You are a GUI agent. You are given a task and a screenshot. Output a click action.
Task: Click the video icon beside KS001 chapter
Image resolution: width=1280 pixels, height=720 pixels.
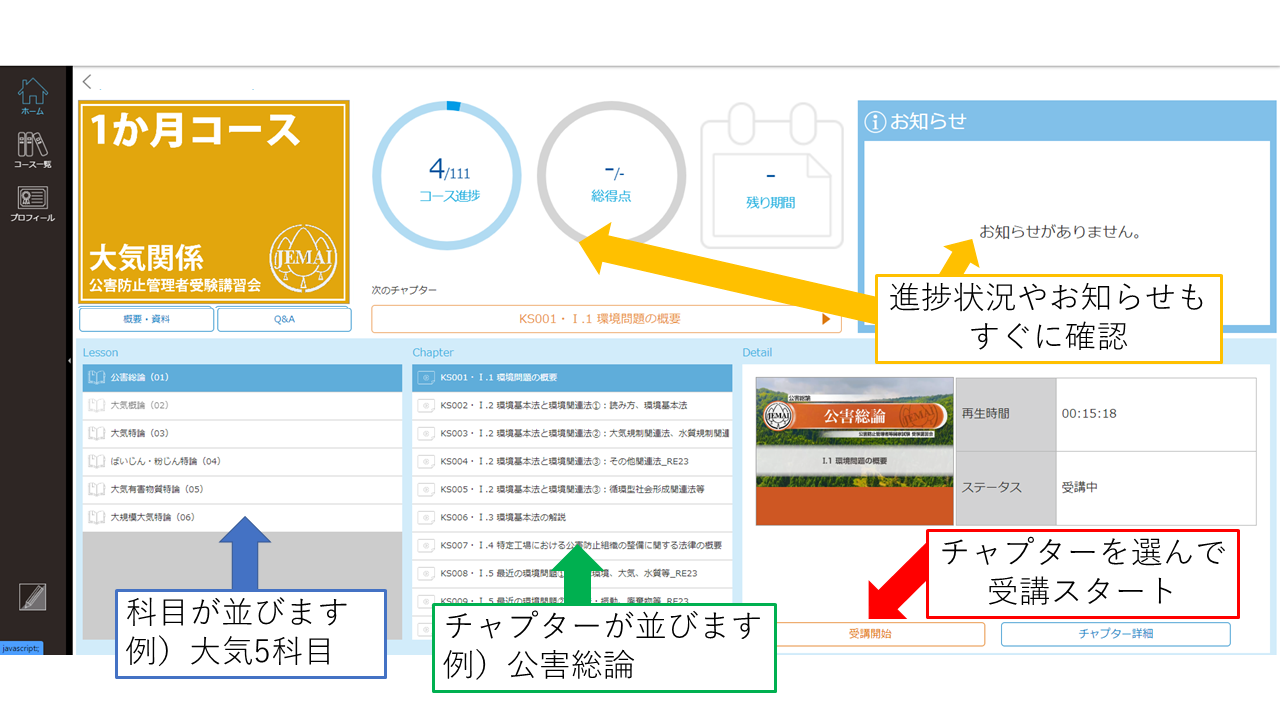coord(425,378)
